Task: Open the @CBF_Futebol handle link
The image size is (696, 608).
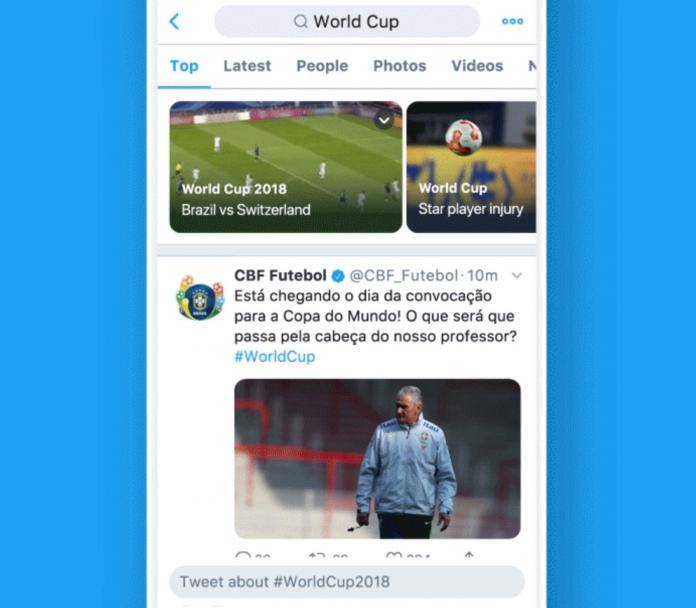Action: (x=404, y=276)
